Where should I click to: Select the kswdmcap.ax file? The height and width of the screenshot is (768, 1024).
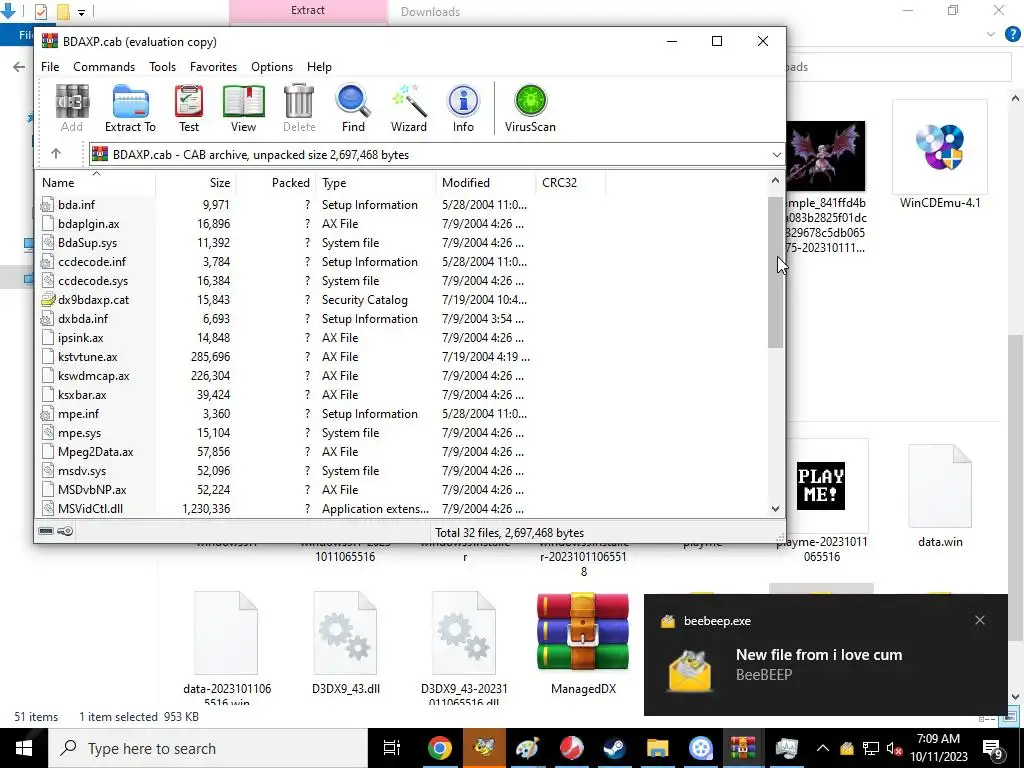point(94,376)
